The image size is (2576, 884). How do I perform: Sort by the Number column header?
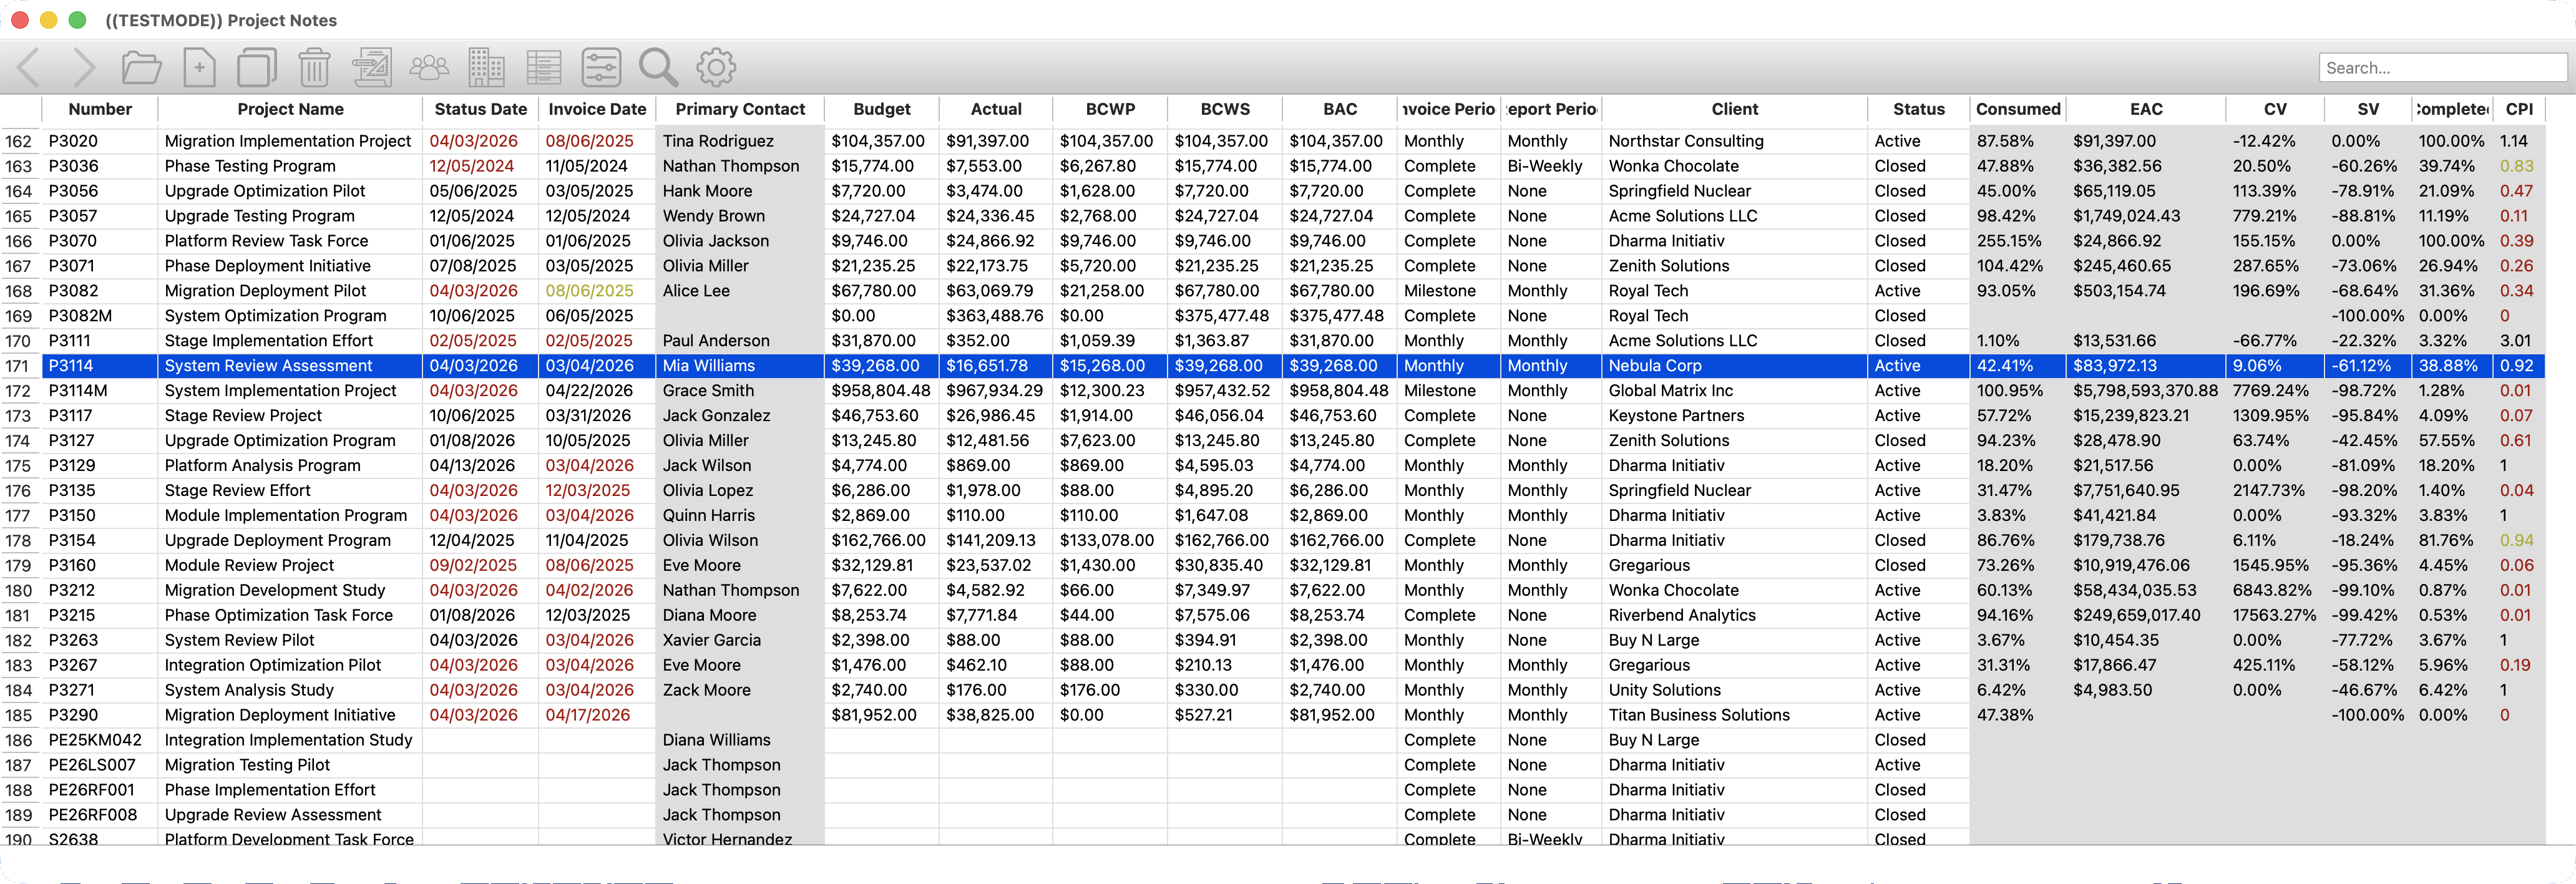coord(100,109)
